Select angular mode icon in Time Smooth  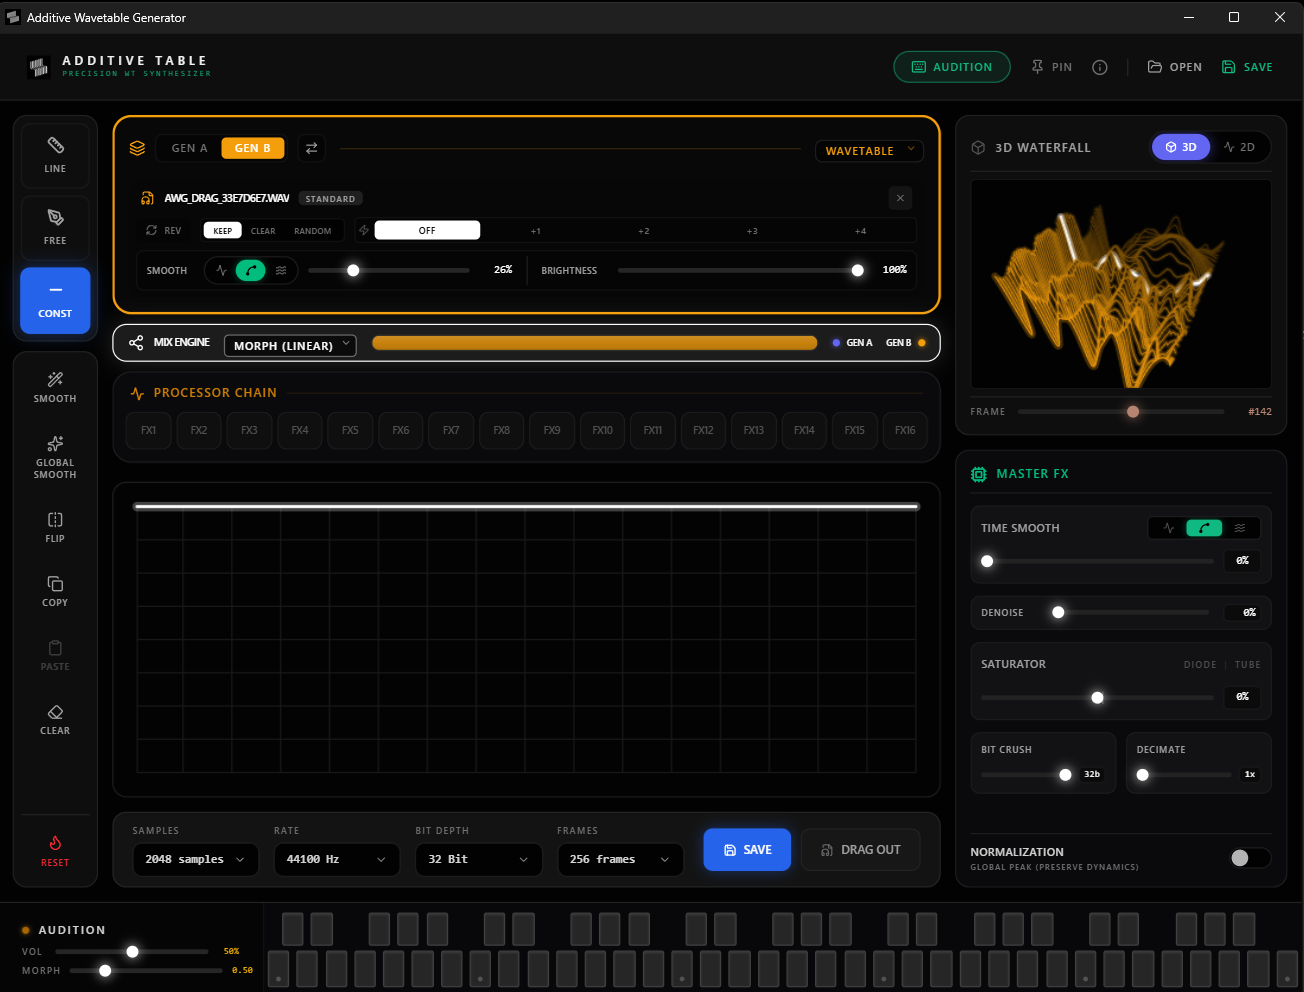[1168, 528]
